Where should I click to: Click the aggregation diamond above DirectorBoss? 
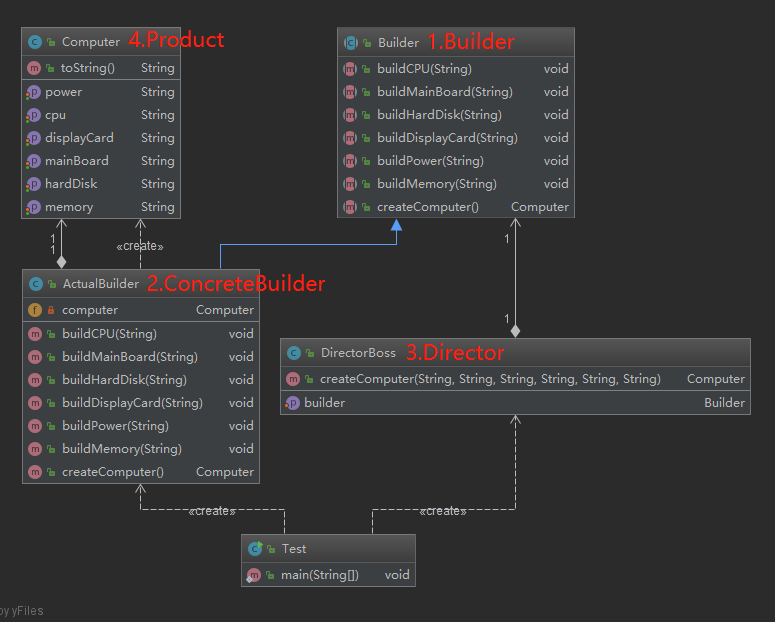[516, 331]
